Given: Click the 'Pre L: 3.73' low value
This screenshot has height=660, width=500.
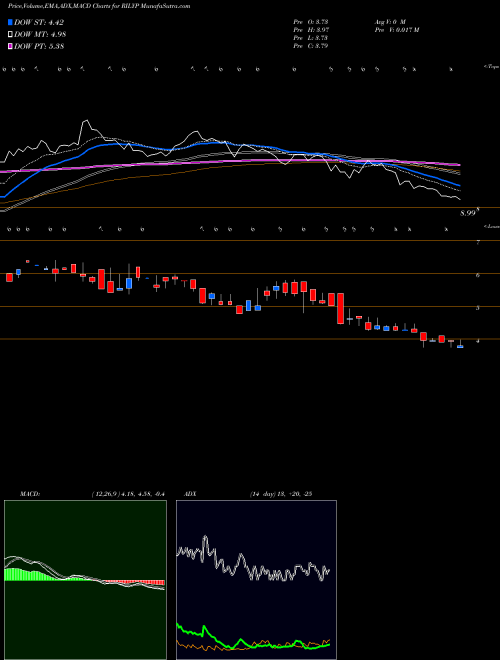Looking at the screenshot, I should coord(311,38).
